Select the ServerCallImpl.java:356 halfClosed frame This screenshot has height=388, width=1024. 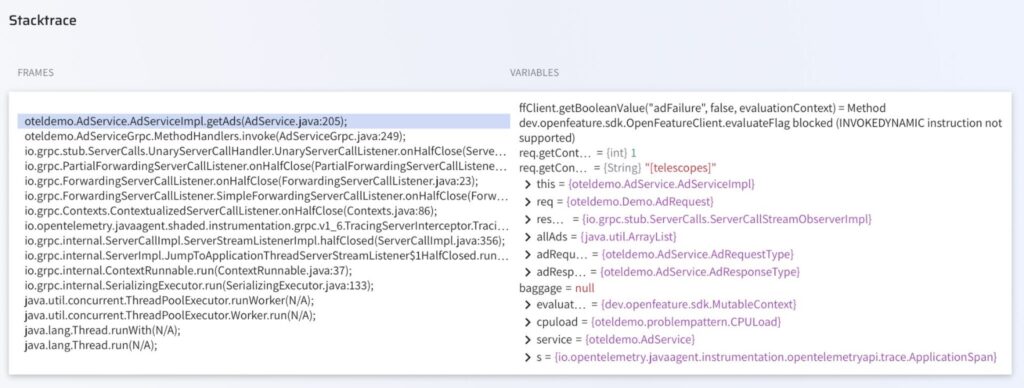(264, 241)
